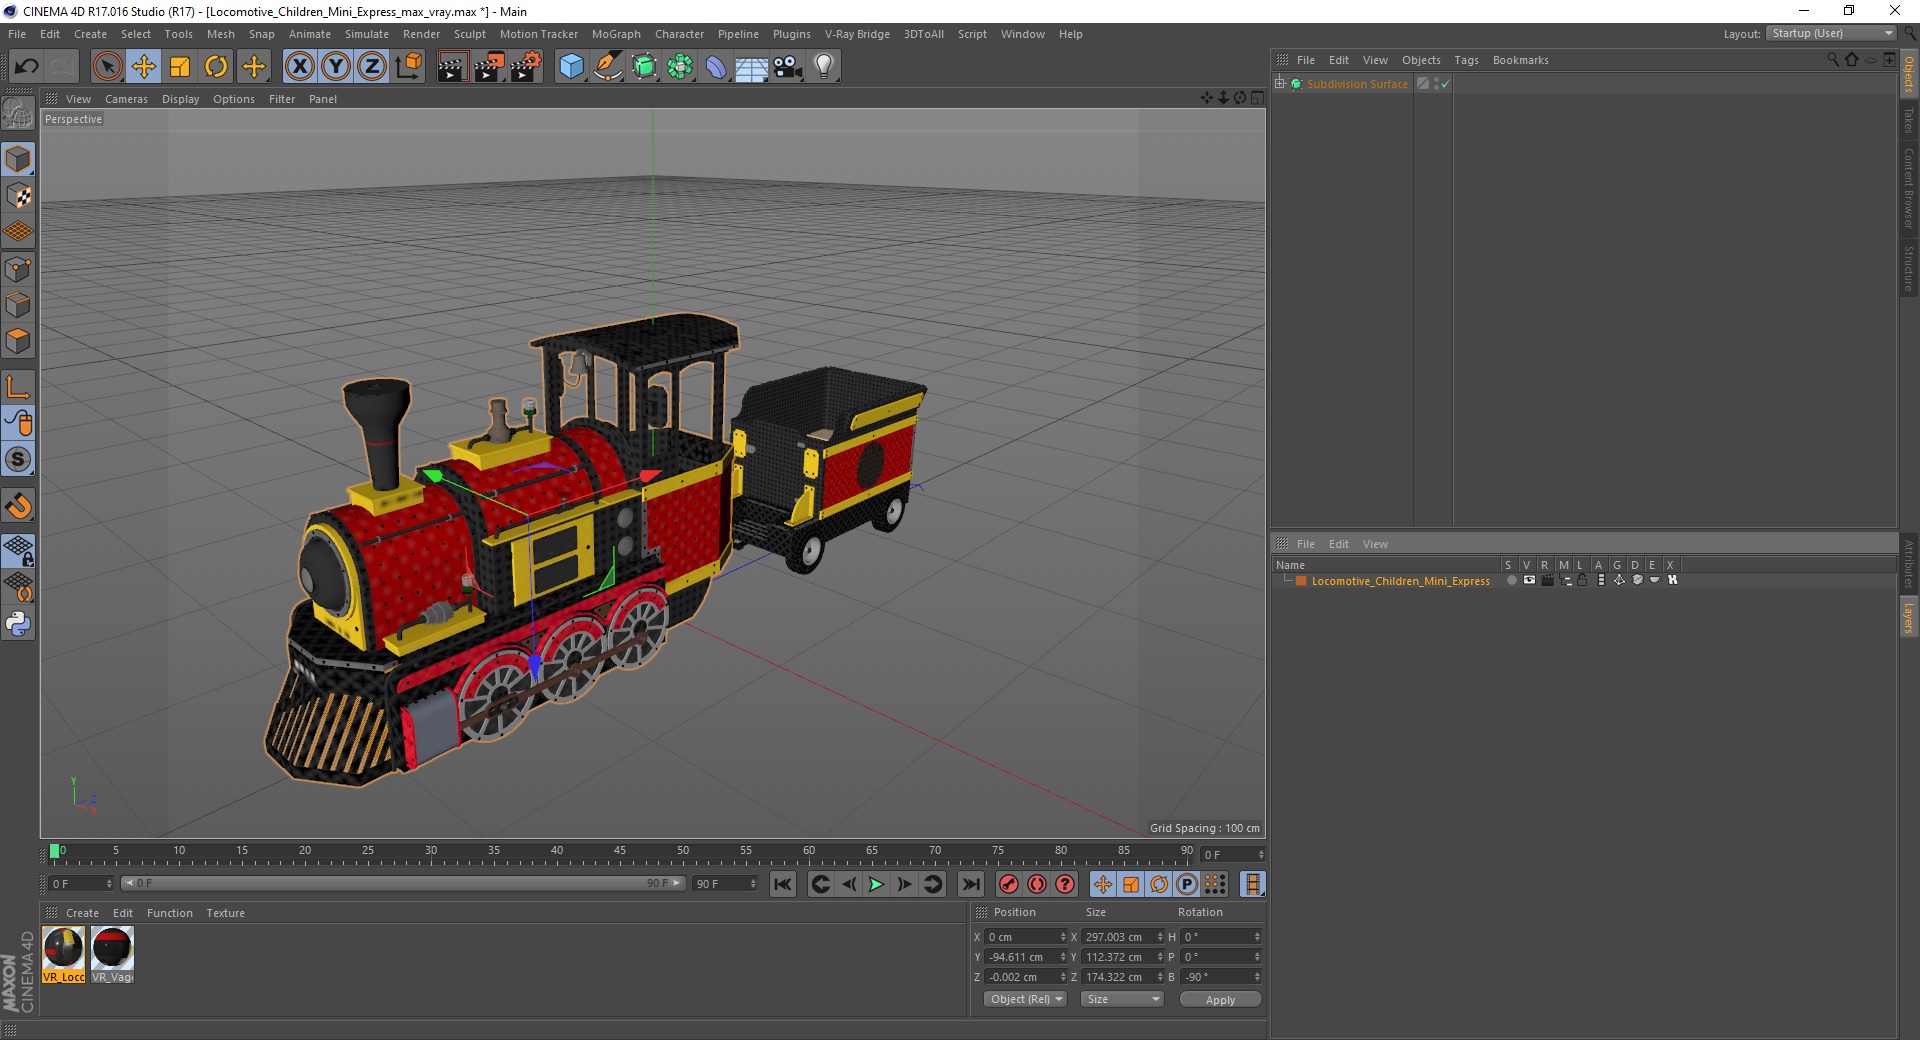The width and height of the screenshot is (1920, 1040).
Task: Click the preview range slider bar
Action: coord(403,883)
